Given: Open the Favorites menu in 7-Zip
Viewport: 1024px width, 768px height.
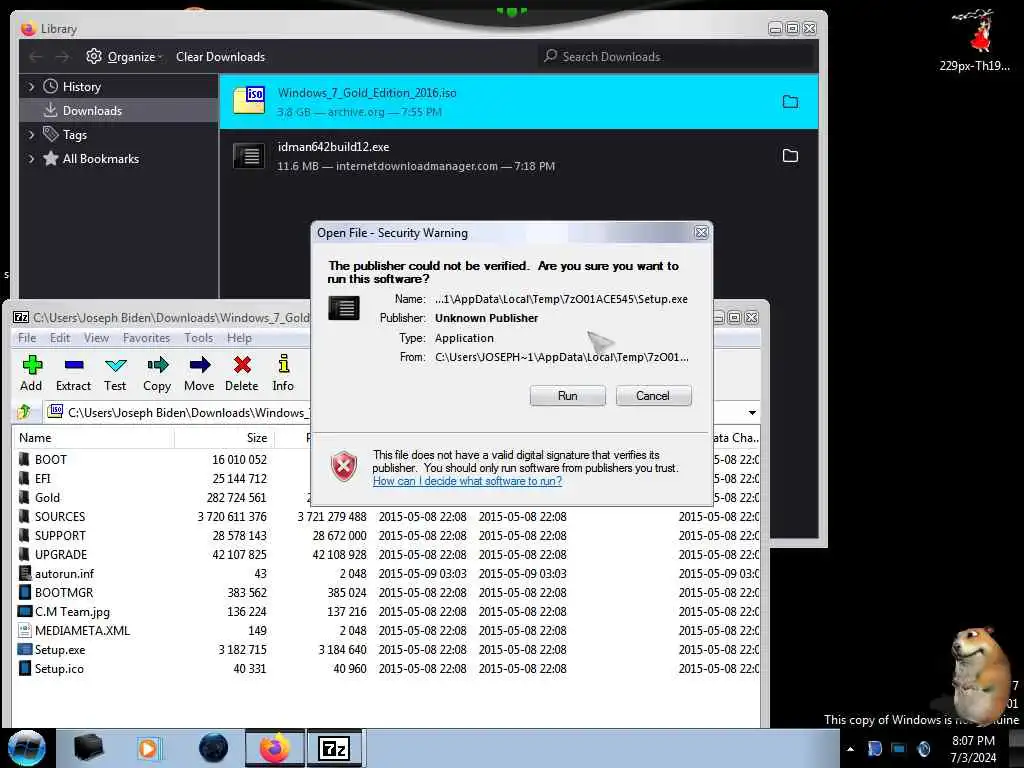Looking at the screenshot, I should click(x=146, y=338).
